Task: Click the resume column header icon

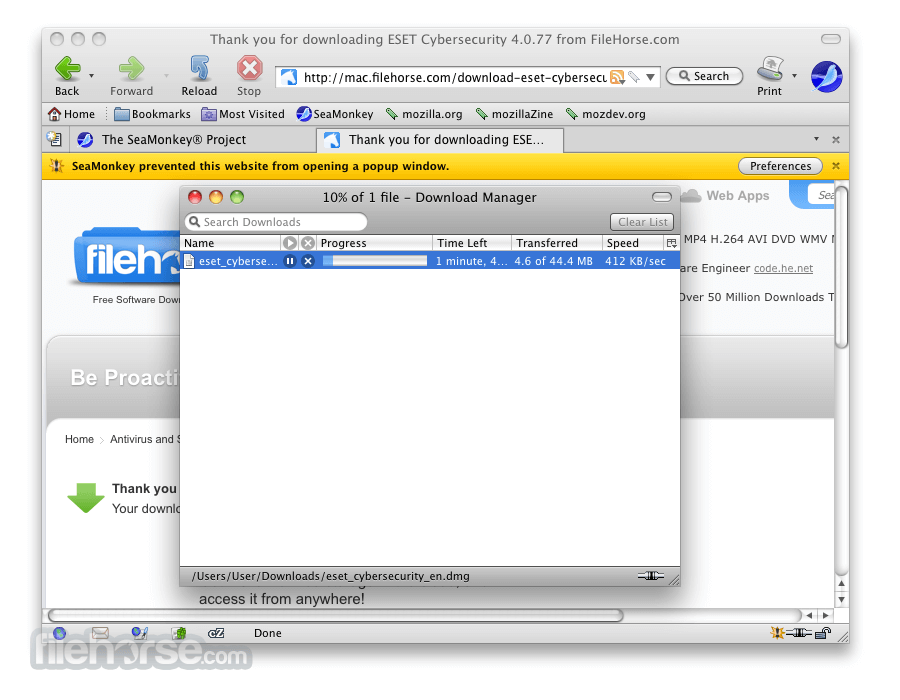Action: 290,243
